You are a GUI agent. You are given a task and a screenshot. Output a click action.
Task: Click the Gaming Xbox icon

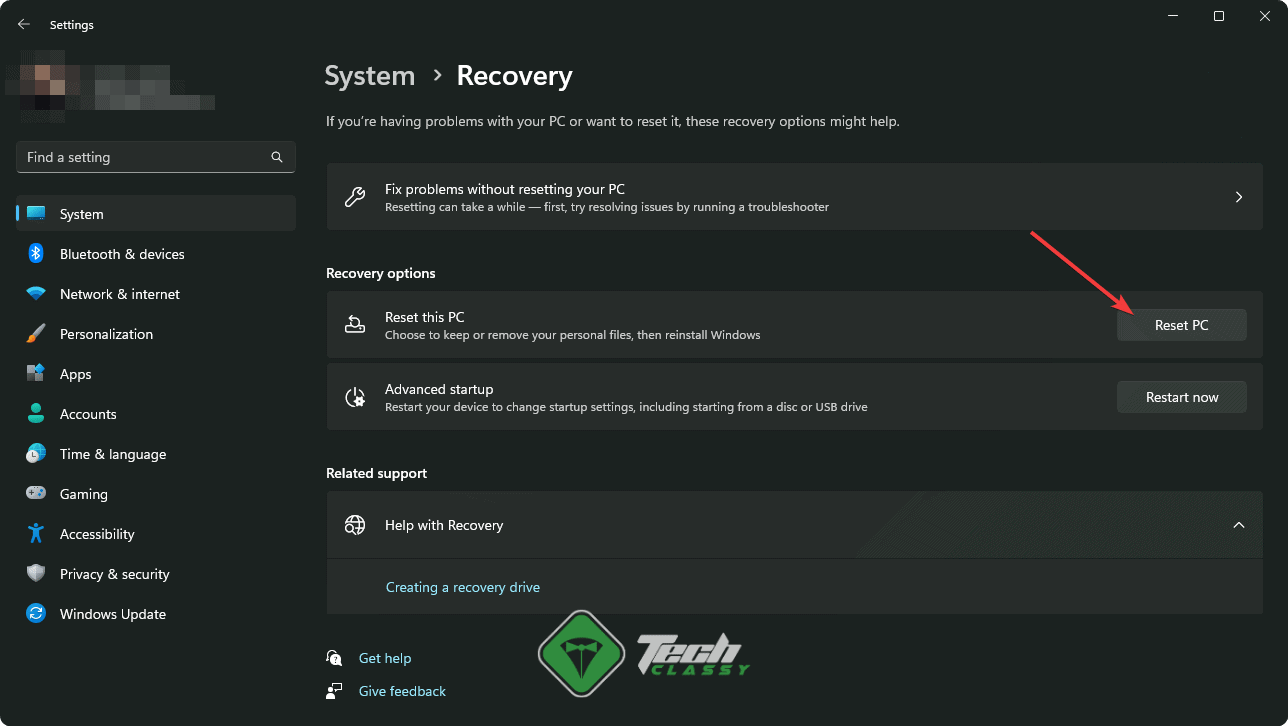click(37, 493)
